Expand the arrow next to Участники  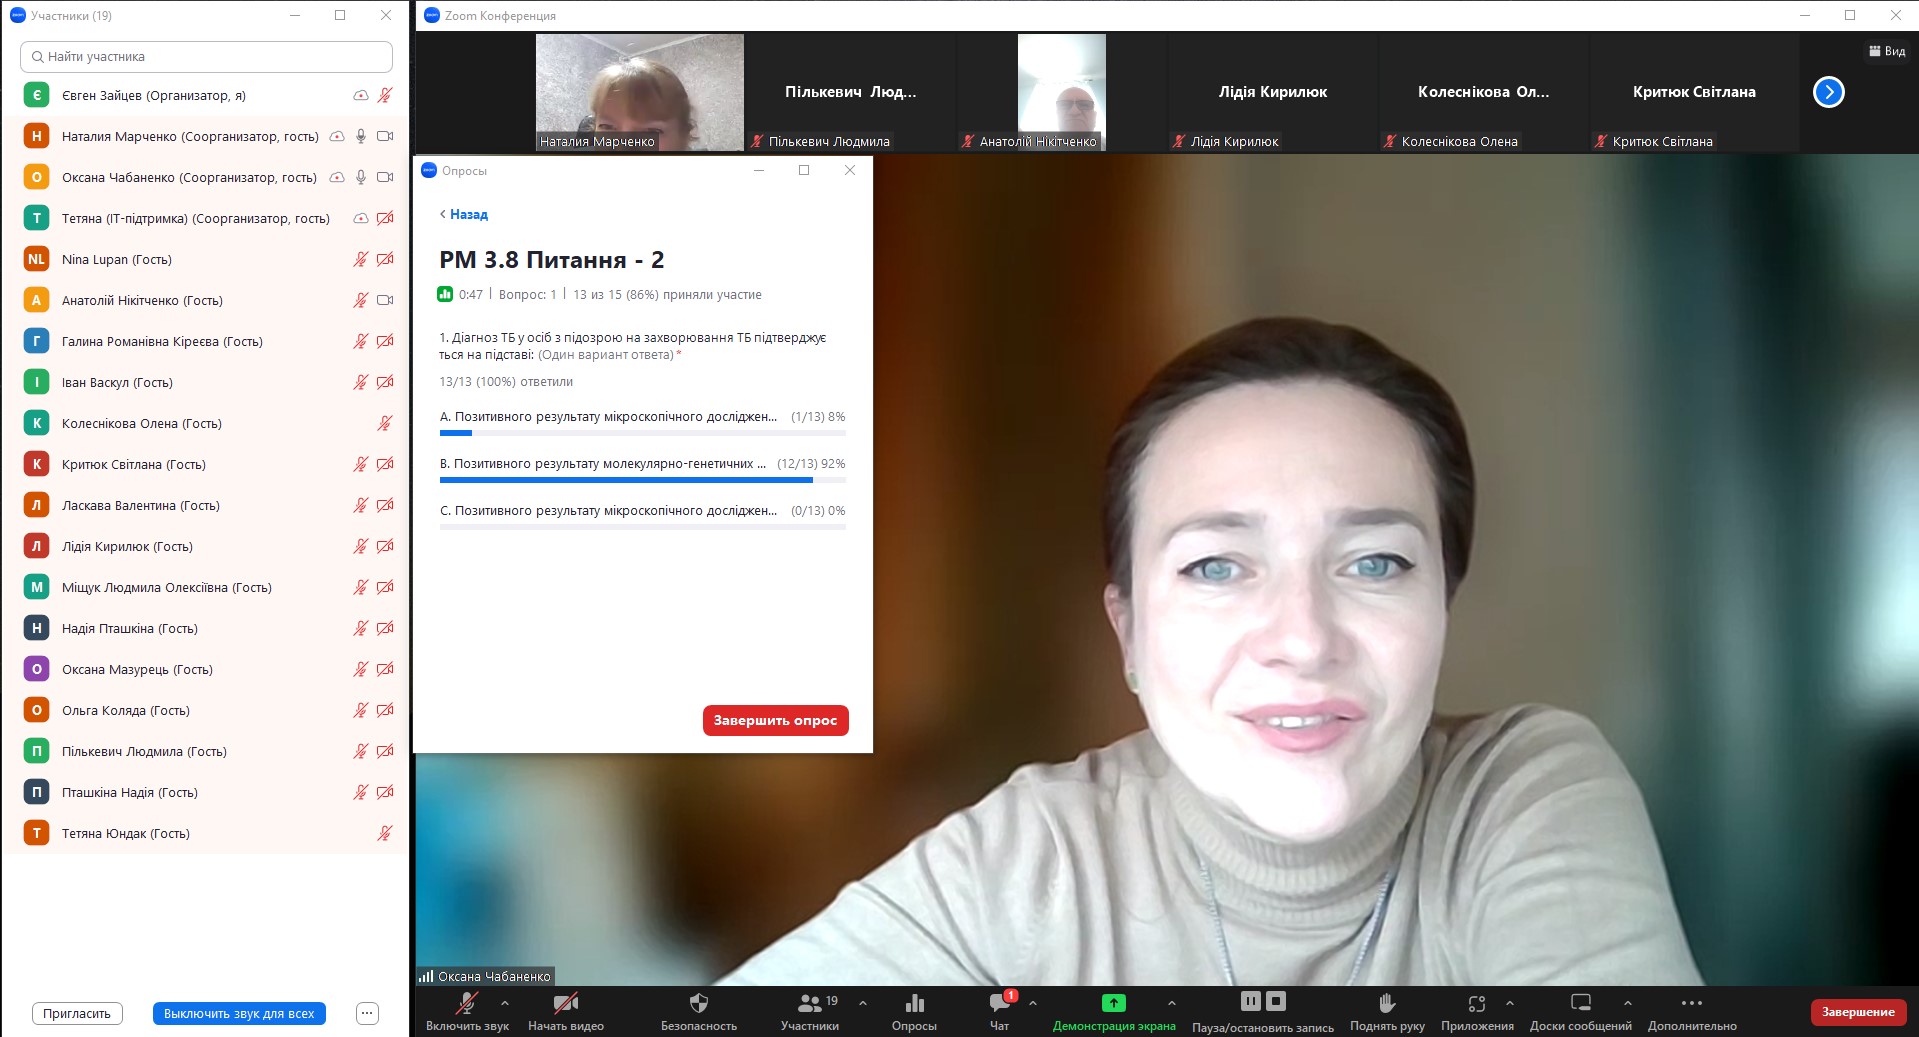point(863,1003)
